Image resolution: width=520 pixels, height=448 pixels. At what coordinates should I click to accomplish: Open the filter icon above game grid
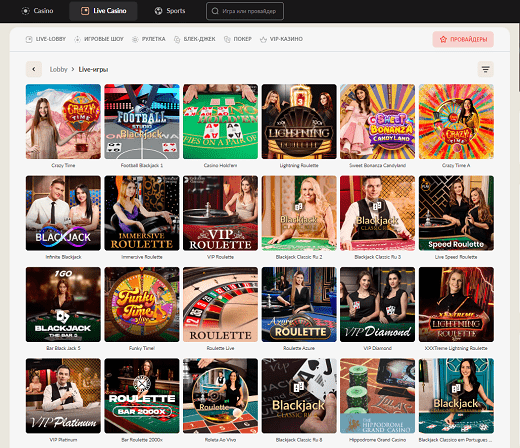[x=485, y=69]
